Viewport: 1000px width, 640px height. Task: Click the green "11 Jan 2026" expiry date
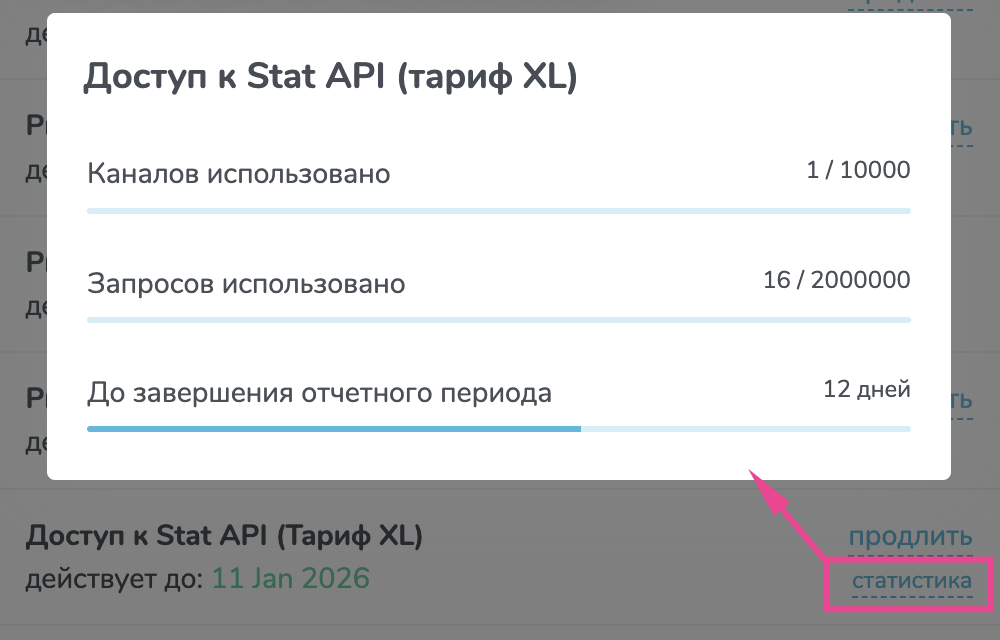[291, 579]
